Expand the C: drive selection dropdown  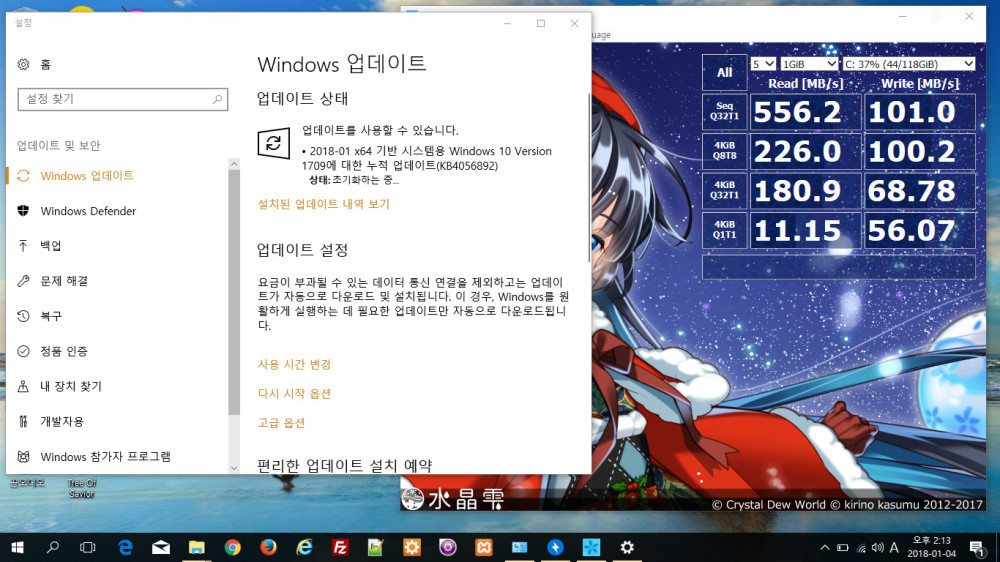click(909, 64)
